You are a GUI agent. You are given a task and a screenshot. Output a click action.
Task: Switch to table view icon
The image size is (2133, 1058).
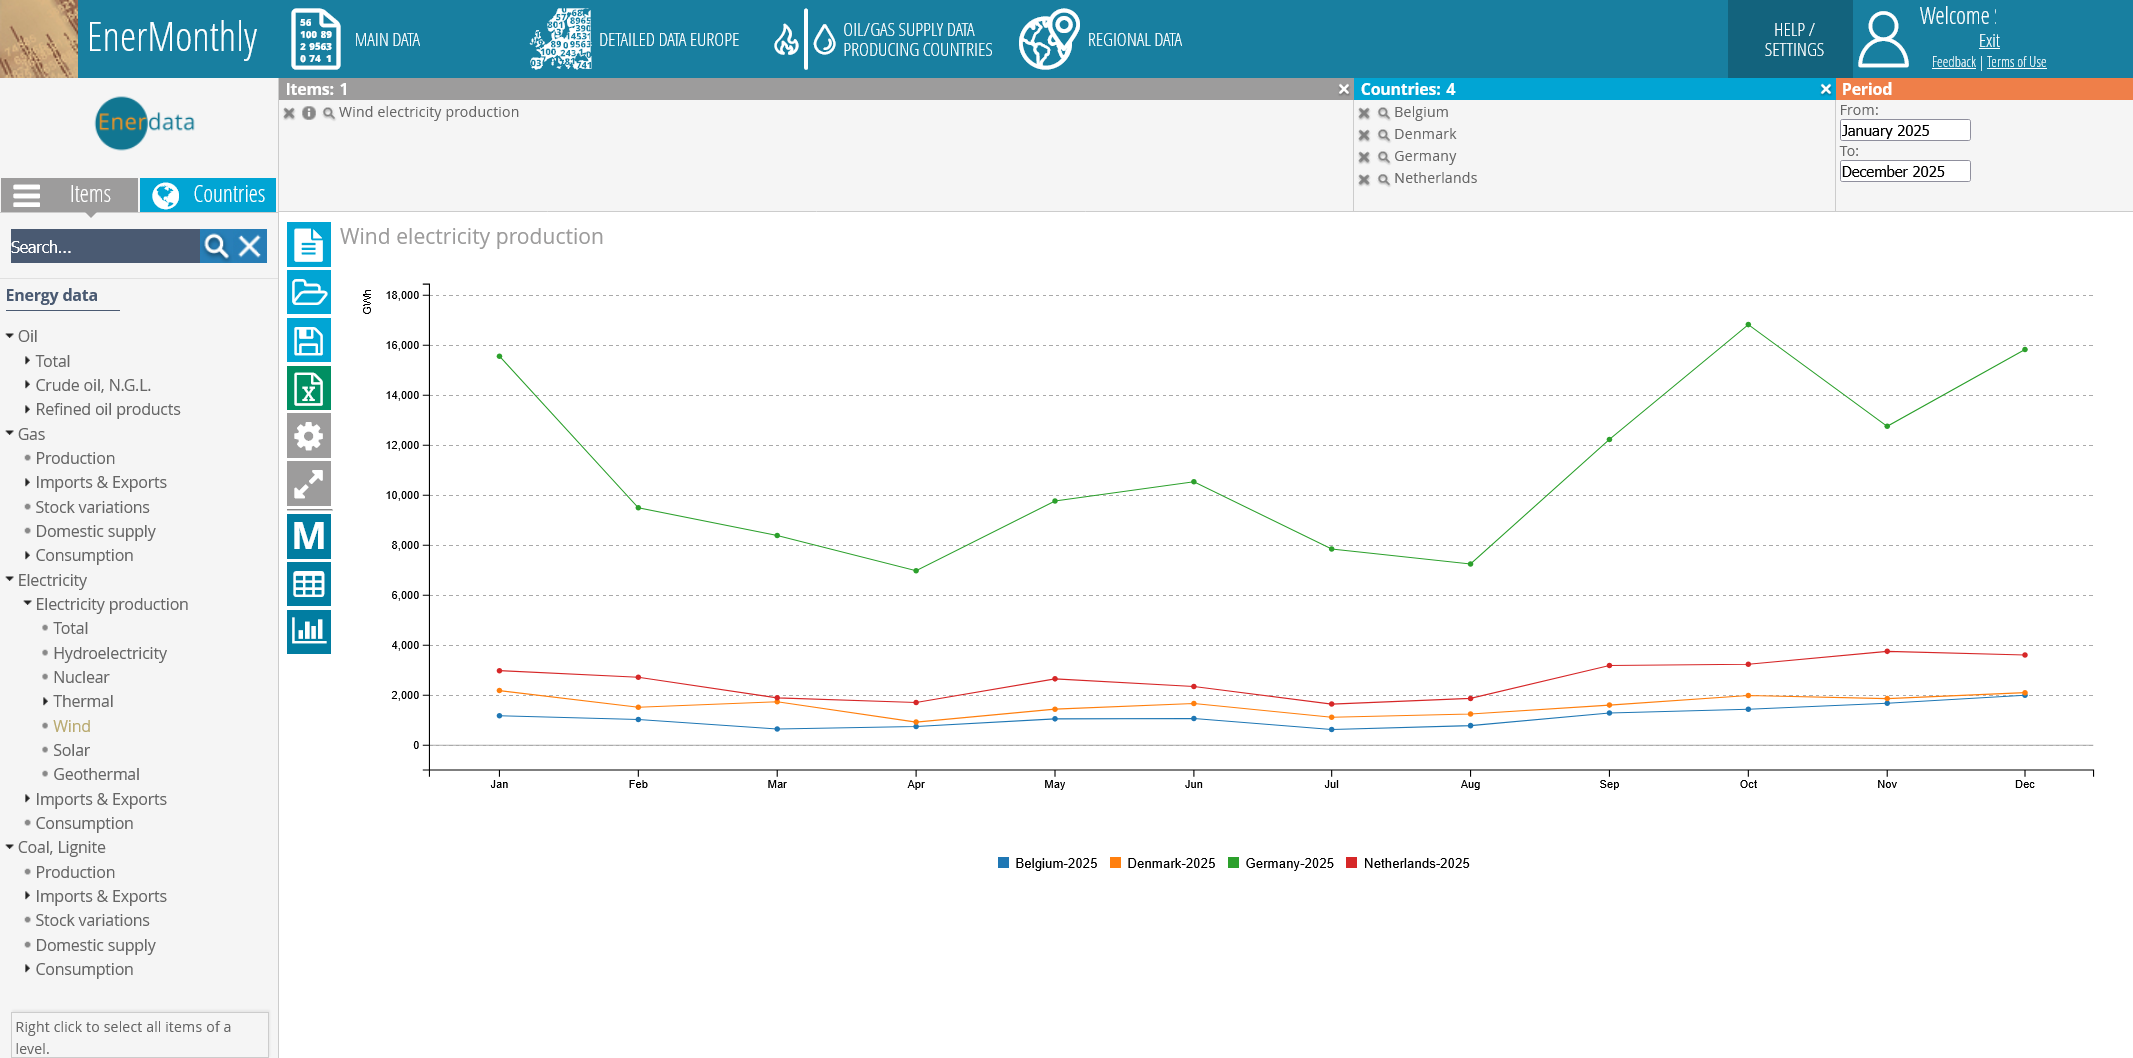(x=308, y=584)
